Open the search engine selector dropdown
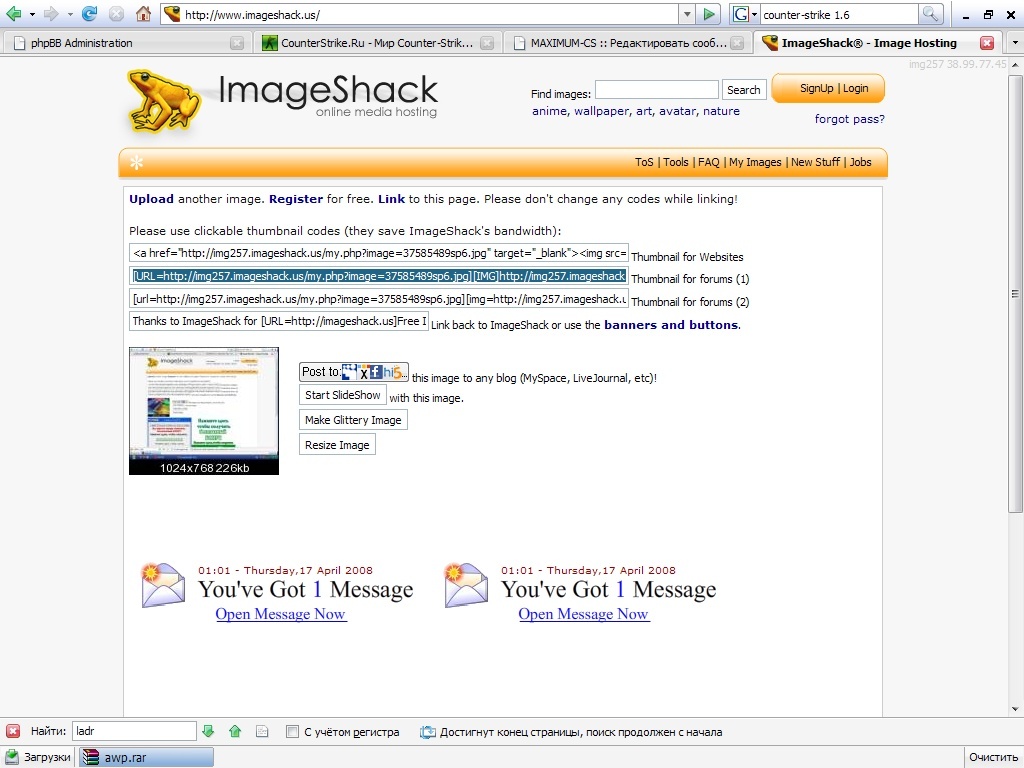Screen dimensions: 1024x768 tap(754, 14)
